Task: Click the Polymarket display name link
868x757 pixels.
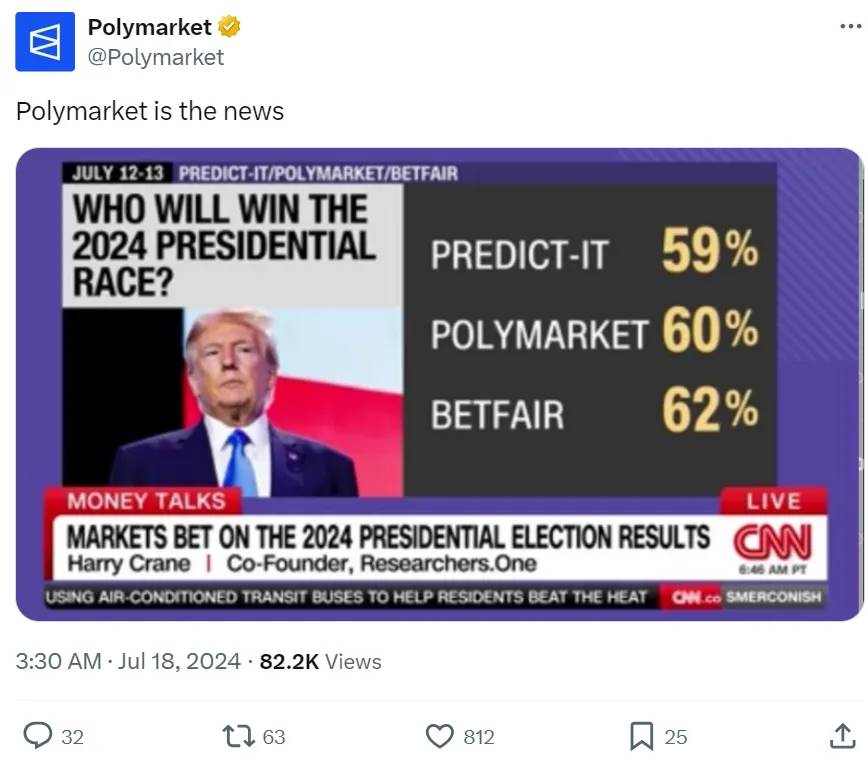Action: tap(152, 28)
